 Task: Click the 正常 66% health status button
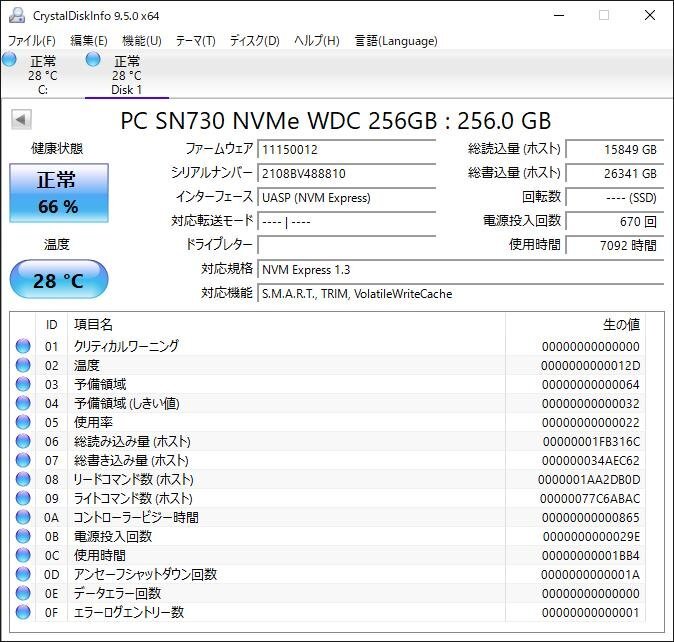(x=58, y=193)
